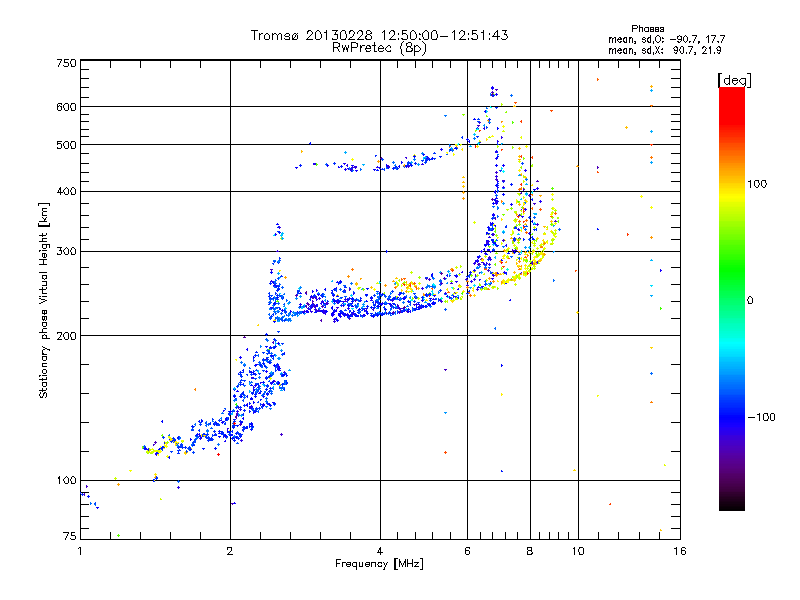
Task: Click the y-axis tick label '500'
Action: click(66, 145)
